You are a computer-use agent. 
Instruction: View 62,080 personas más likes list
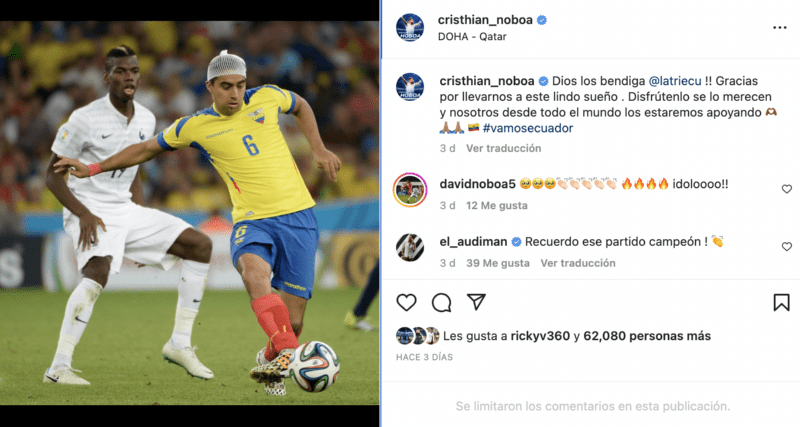(x=647, y=336)
